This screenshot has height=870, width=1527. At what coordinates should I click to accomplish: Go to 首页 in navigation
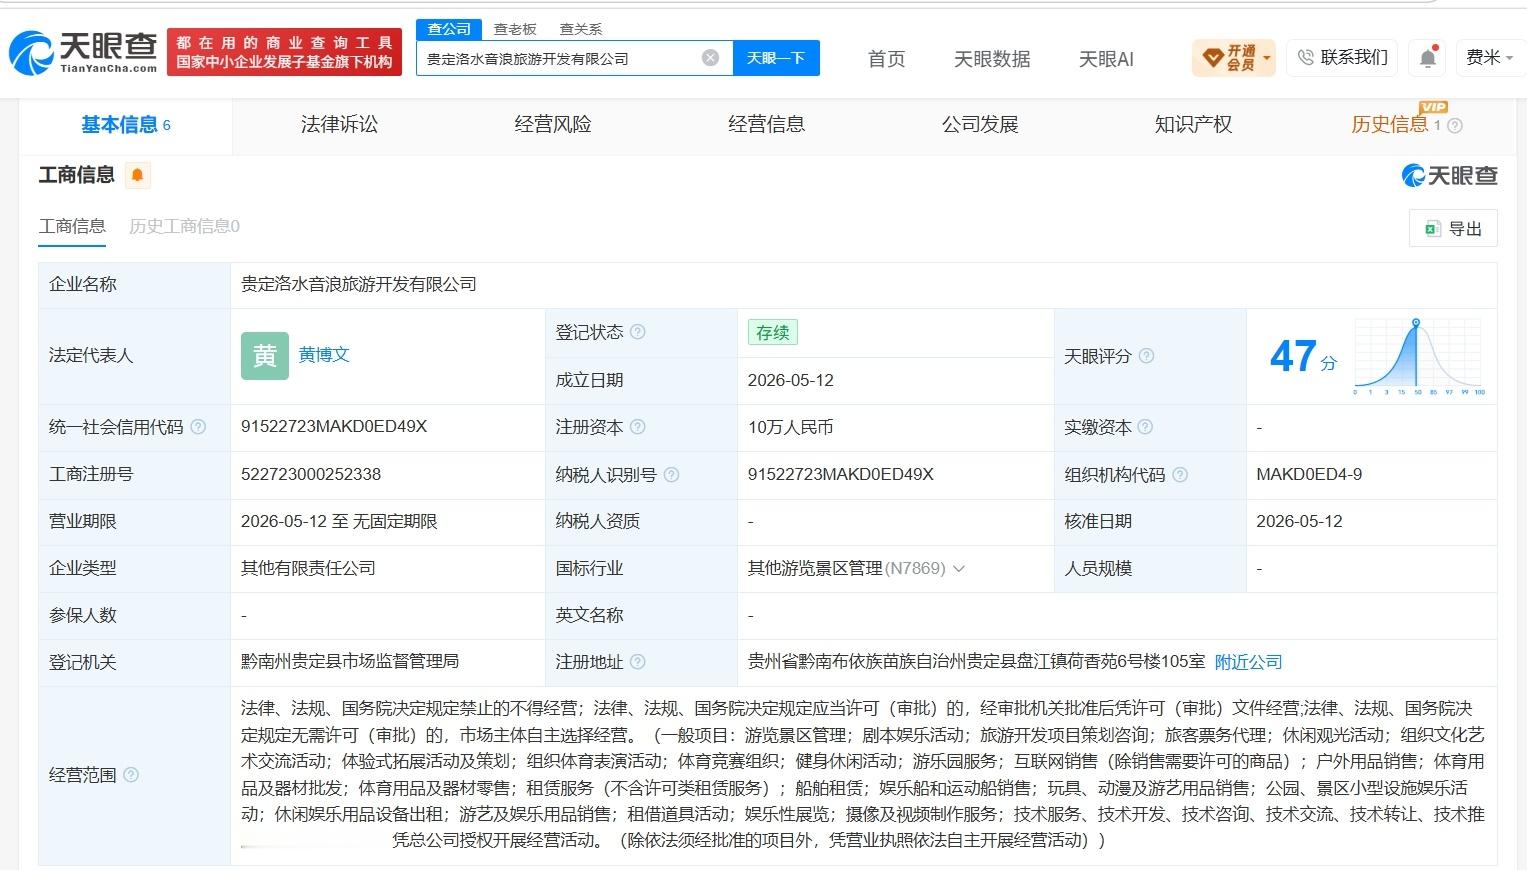point(886,59)
